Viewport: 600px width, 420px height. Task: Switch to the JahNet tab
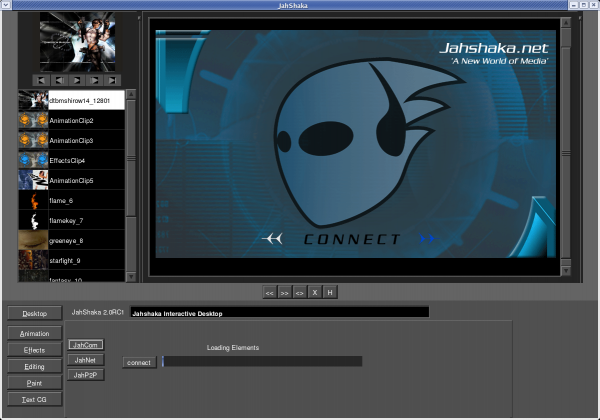(x=85, y=359)
